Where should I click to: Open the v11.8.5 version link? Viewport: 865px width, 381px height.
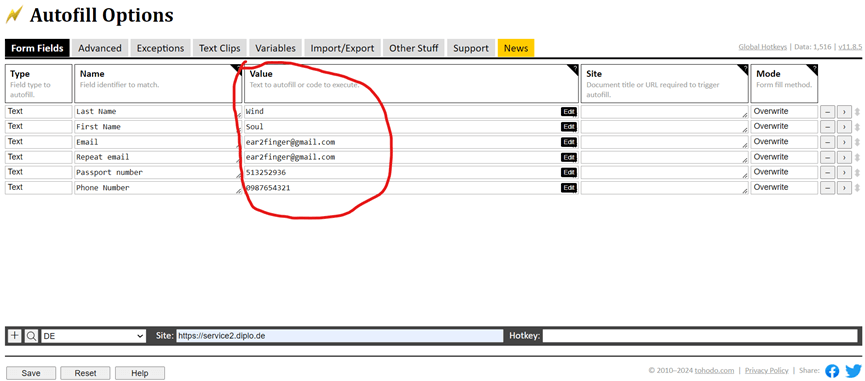click(x=850, y=47)
